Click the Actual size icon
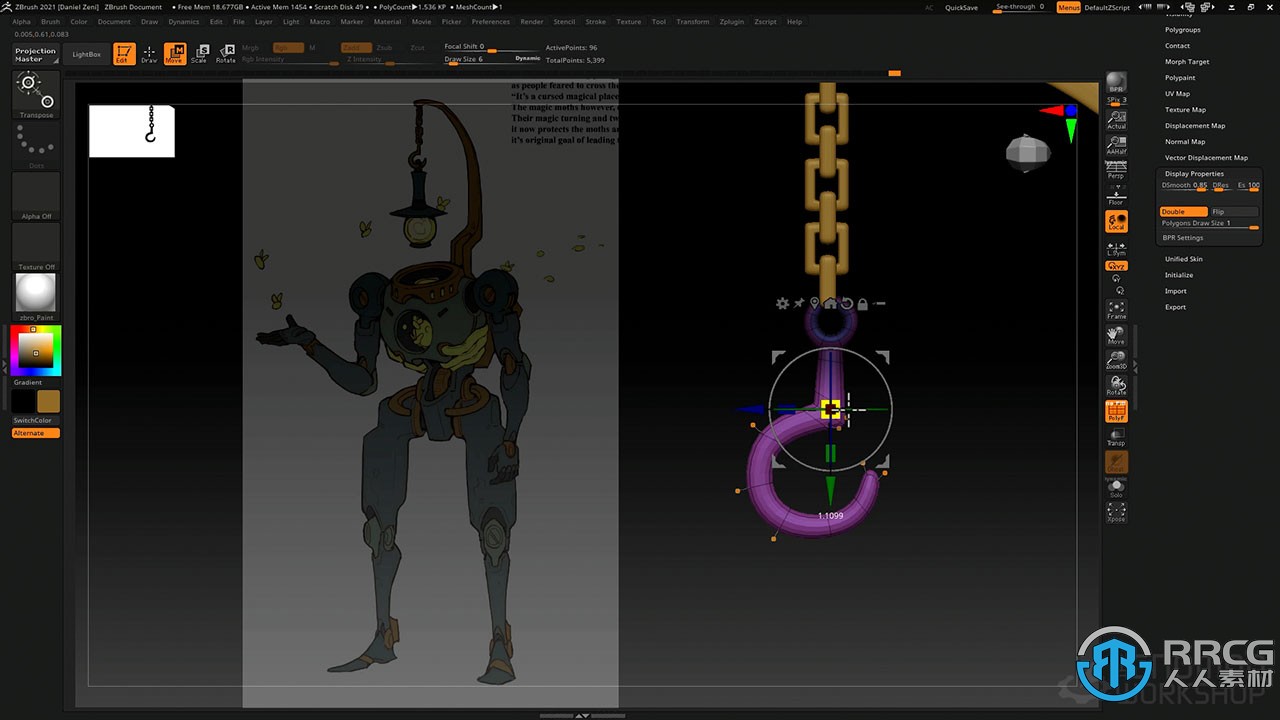Image resolution: width=1280 pixels, height=720 pixels. pos(1116,120)
